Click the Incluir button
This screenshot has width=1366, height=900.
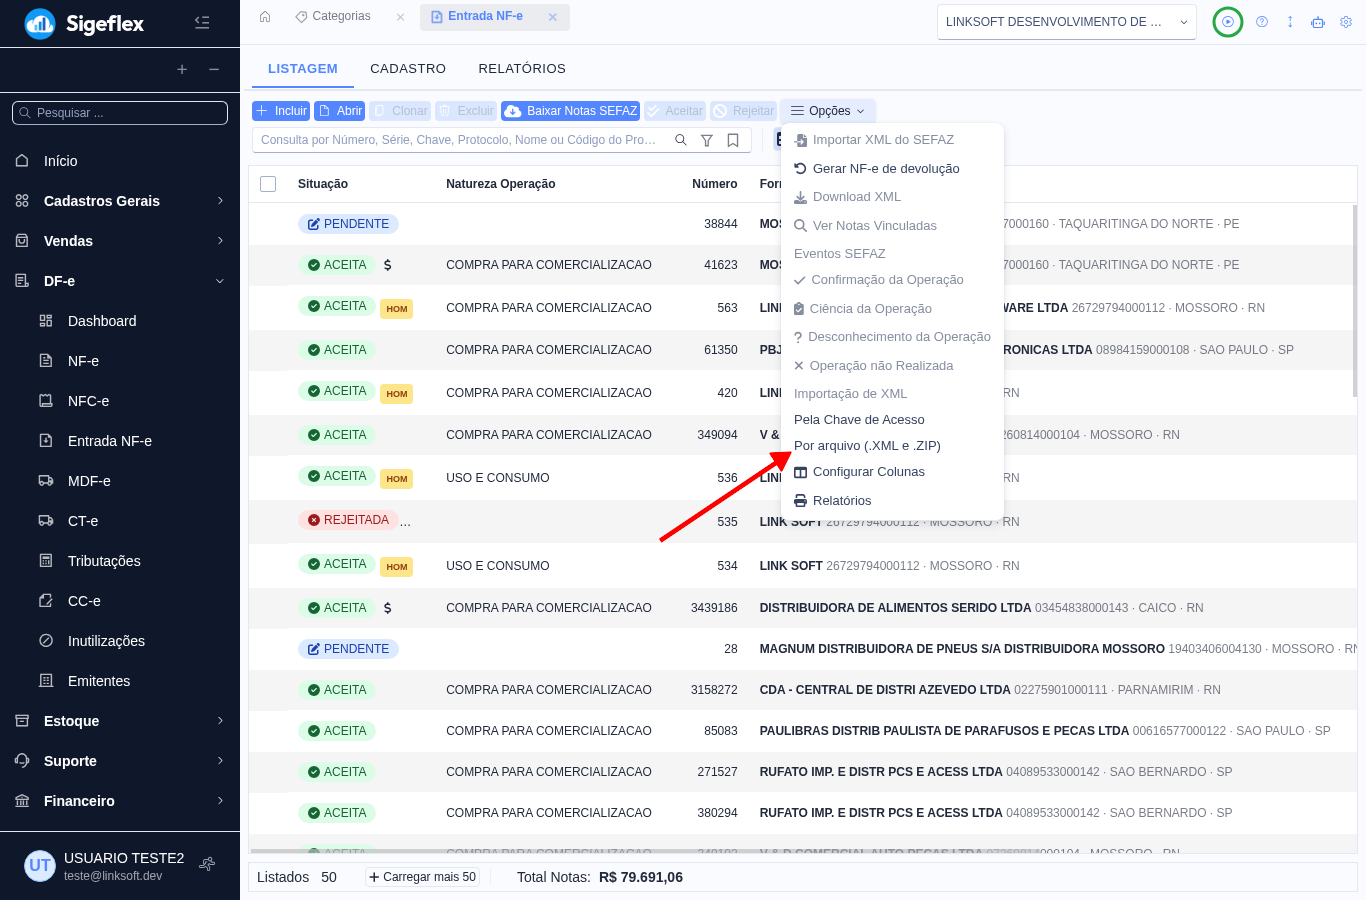point(281,111)
